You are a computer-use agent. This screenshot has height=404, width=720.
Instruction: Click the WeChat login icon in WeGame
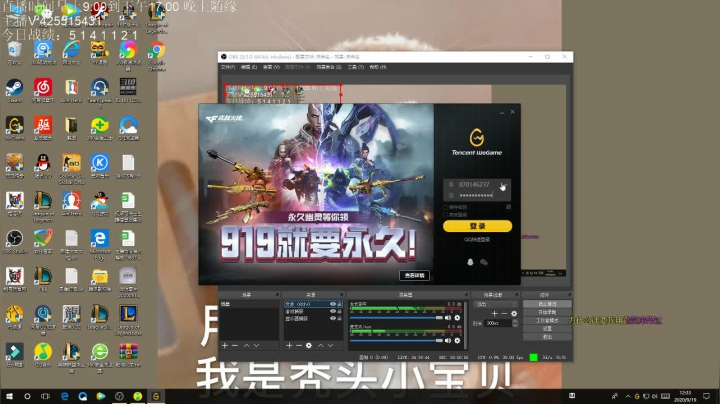click(484, 262)
